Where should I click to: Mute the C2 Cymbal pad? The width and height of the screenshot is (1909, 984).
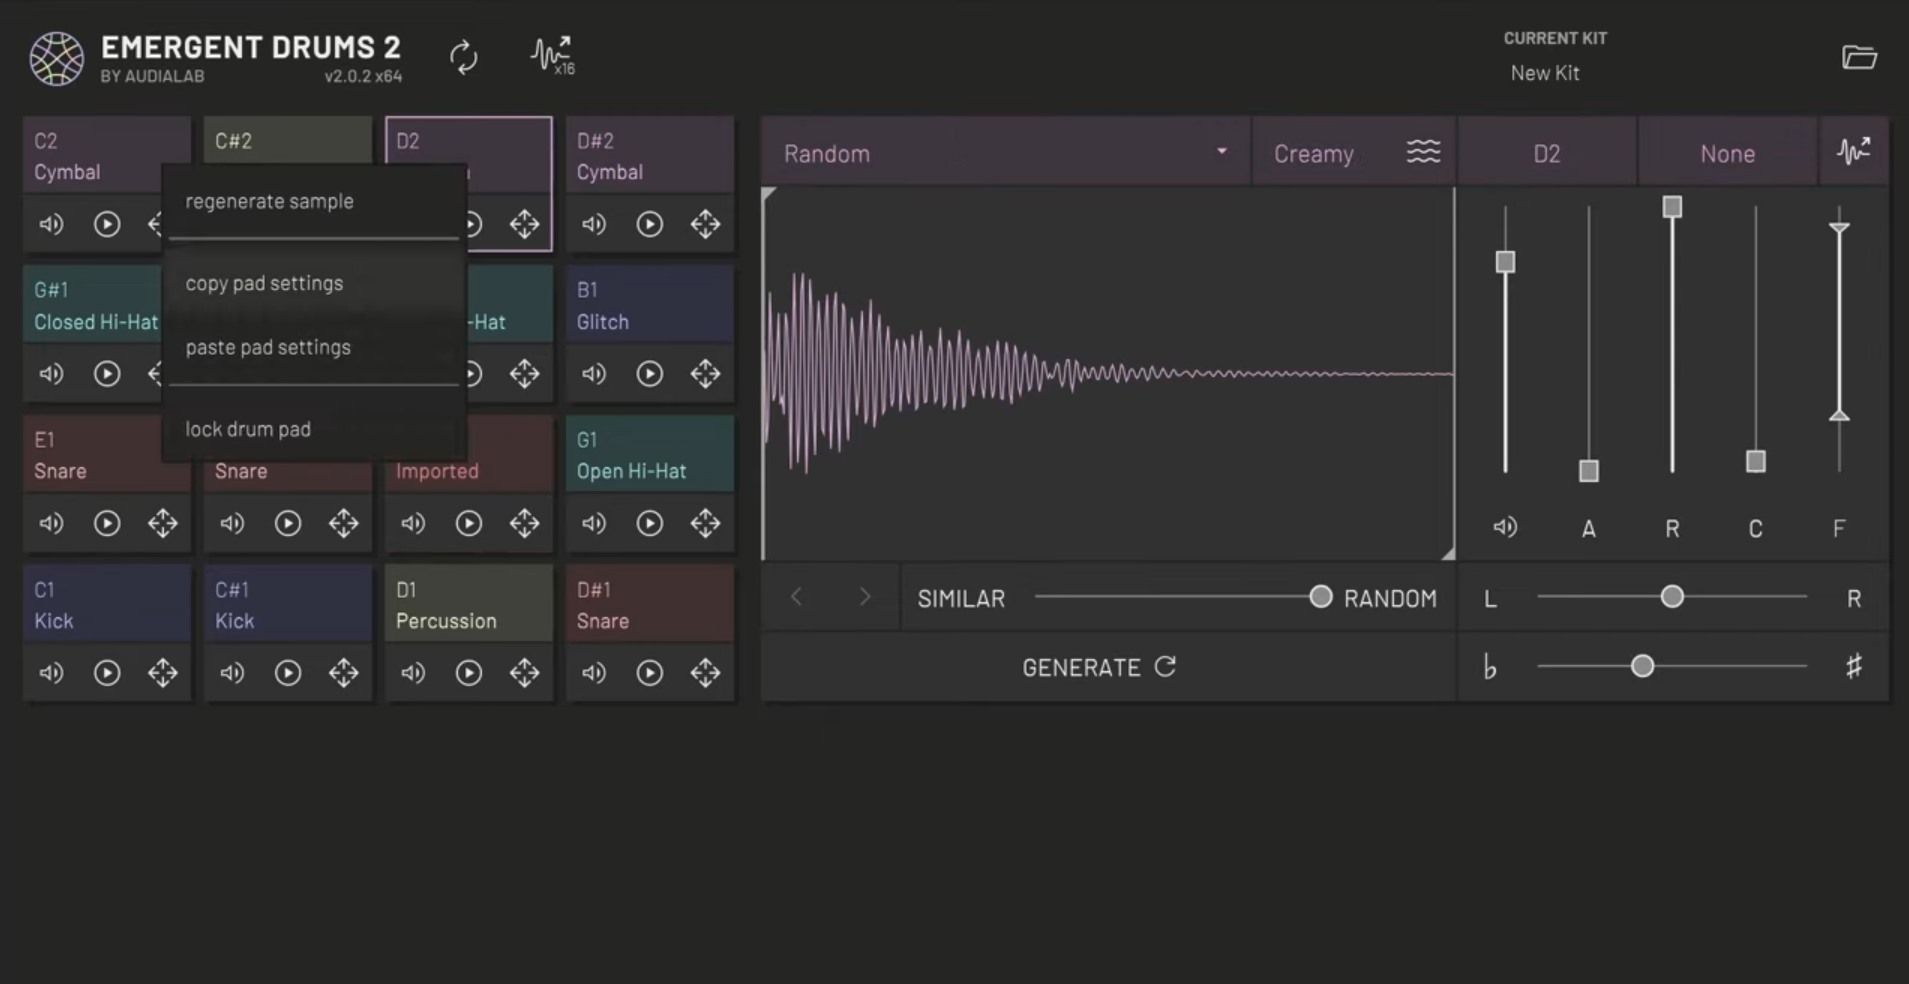tap(51, 224)
